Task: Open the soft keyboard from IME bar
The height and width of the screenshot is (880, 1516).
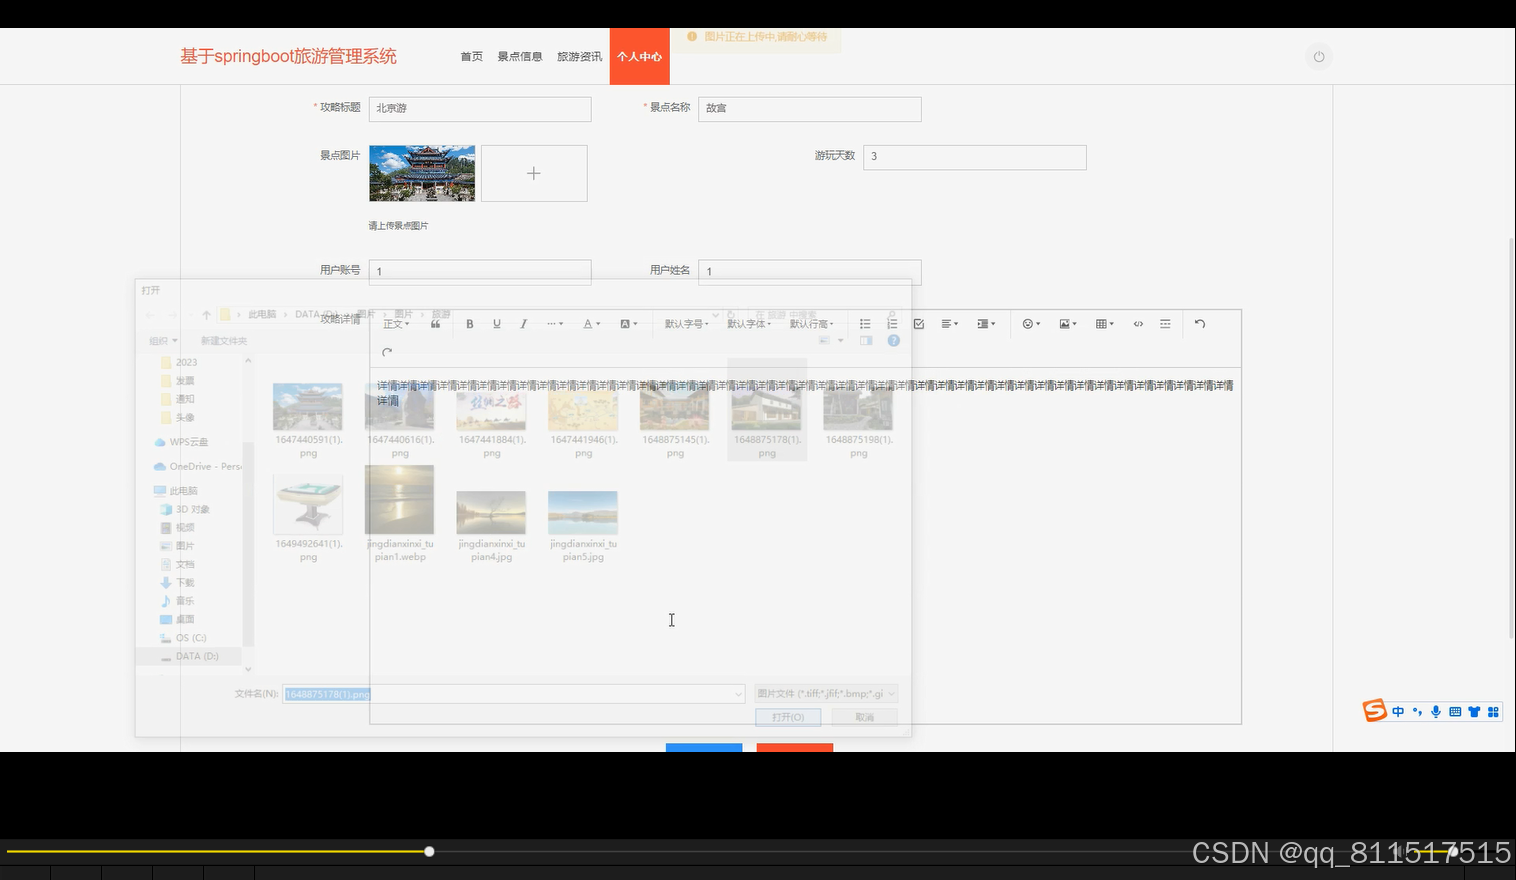Action: click(1455, 712)
